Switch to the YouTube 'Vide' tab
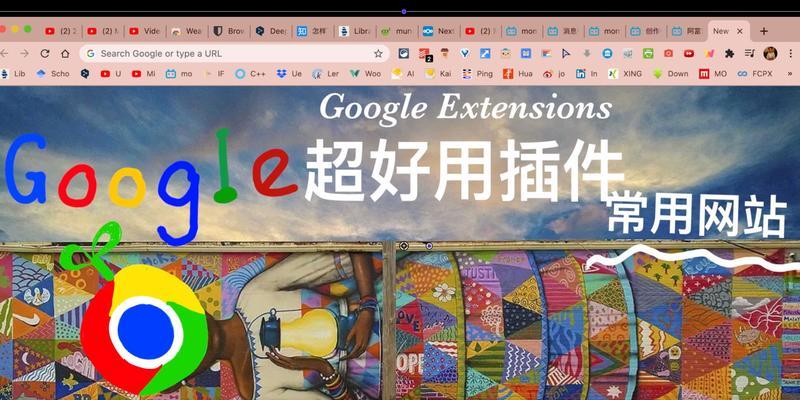800x400 pixels. coord(145,31)
